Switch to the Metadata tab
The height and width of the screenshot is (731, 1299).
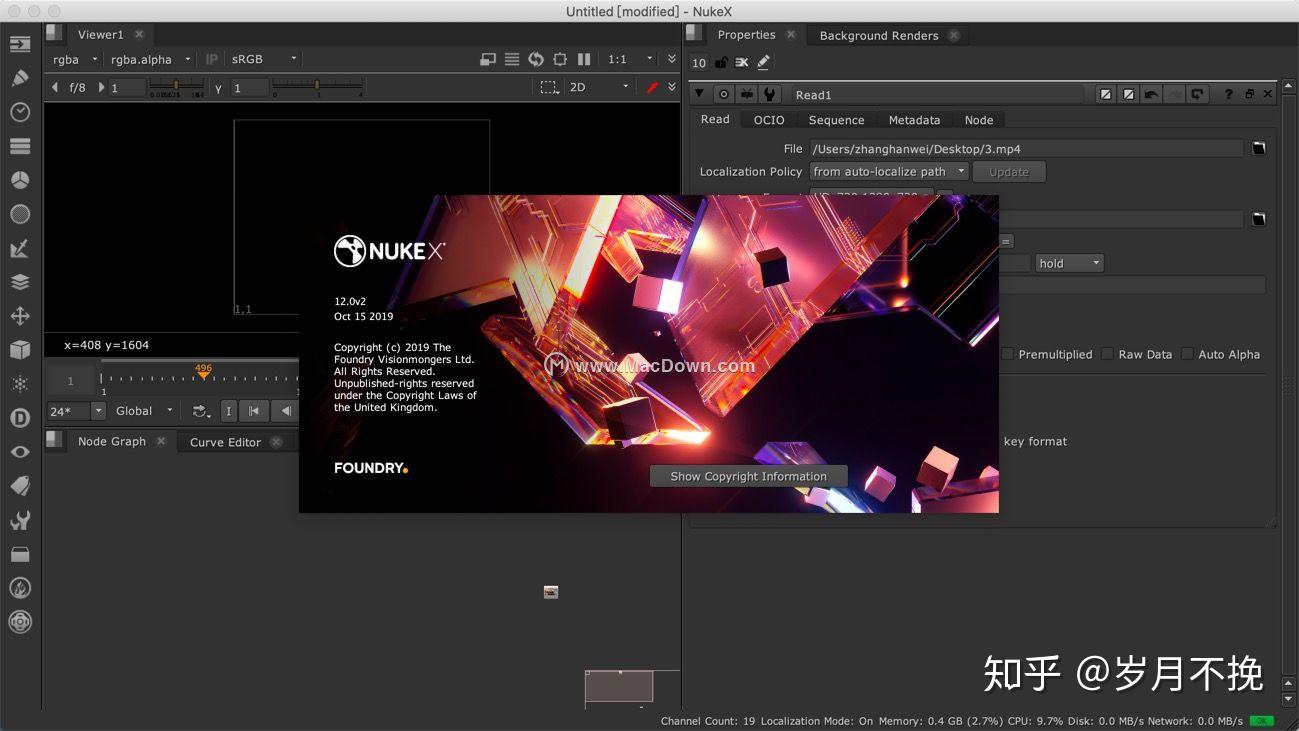(x=914, y=120)
